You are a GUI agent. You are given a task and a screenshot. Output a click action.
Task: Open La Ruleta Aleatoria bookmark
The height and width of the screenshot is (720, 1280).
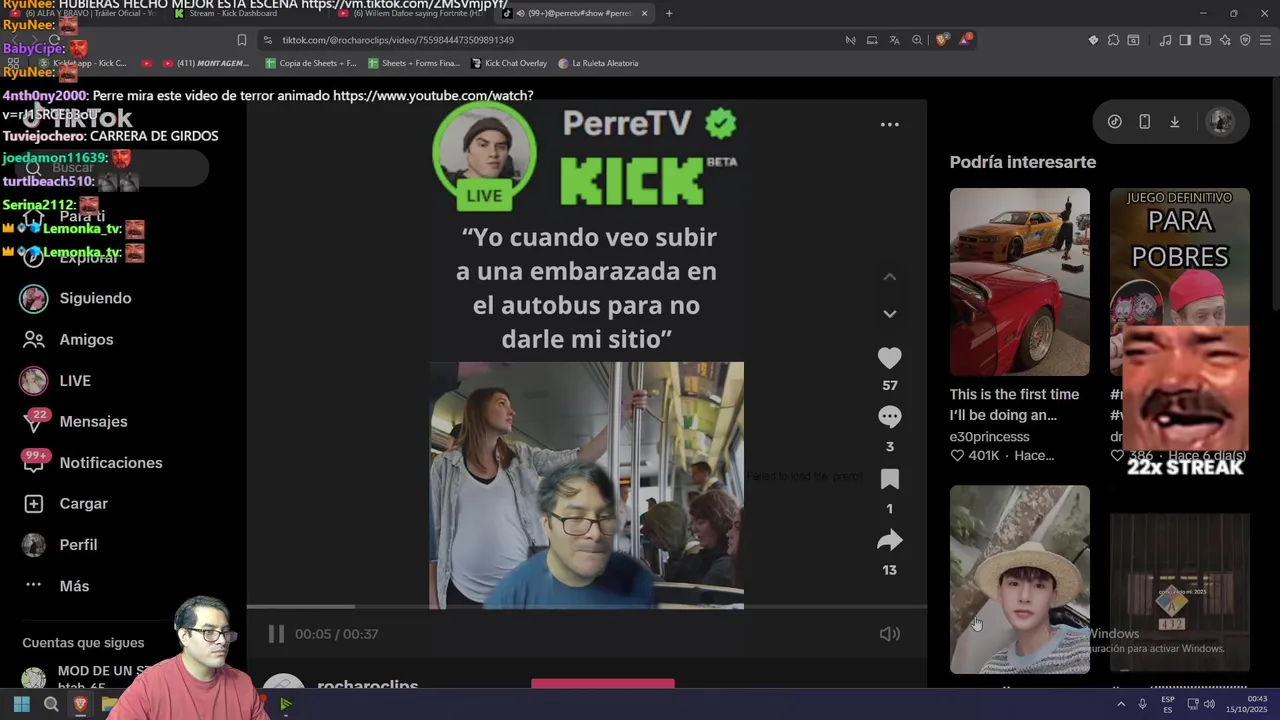(598, 63)
